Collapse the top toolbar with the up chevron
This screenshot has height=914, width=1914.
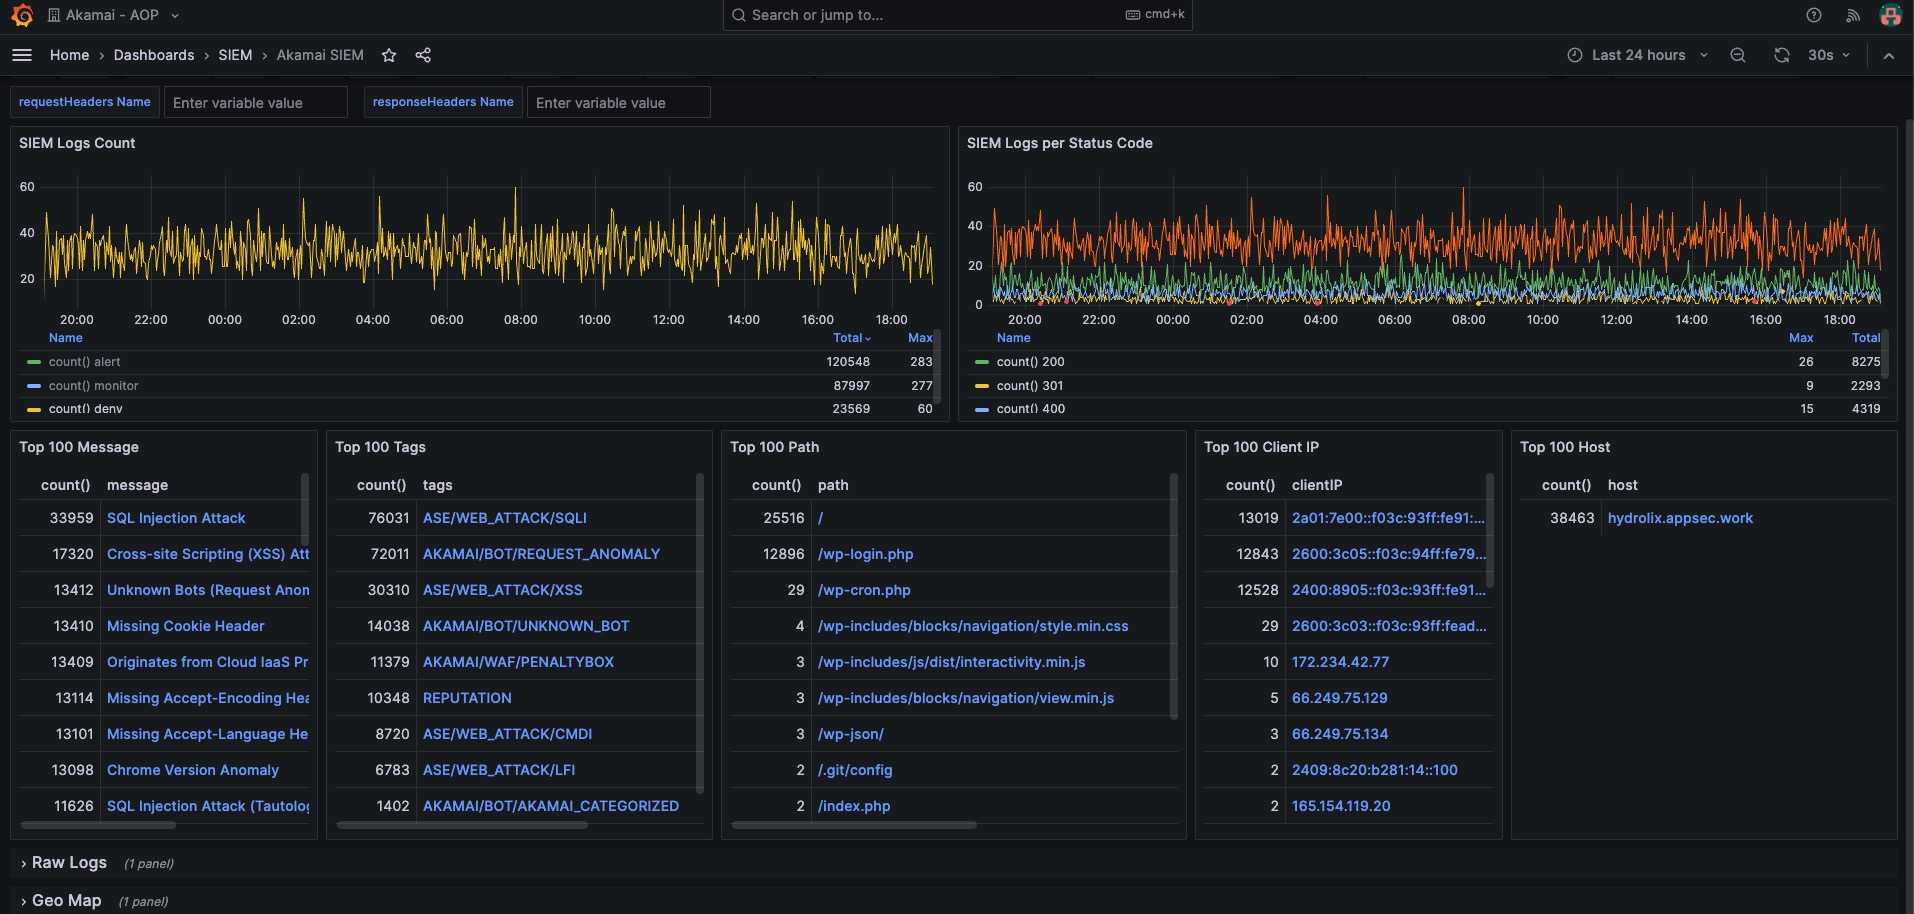point(1889,56)
